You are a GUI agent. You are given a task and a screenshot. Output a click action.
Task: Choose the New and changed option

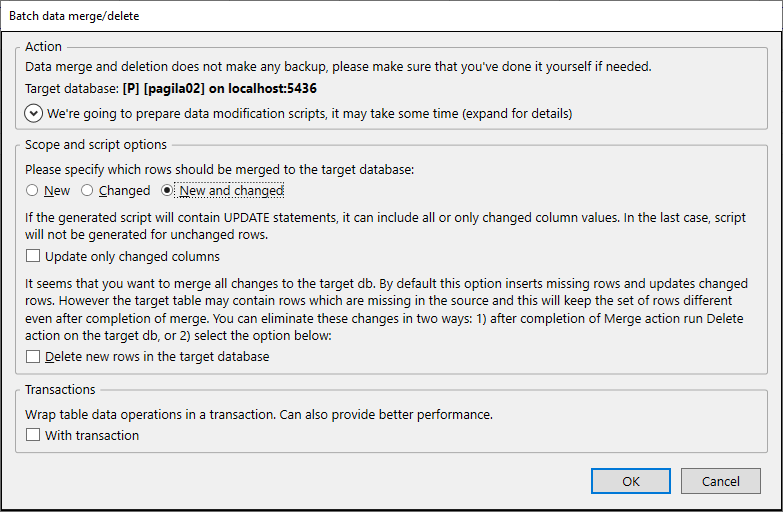167,190
